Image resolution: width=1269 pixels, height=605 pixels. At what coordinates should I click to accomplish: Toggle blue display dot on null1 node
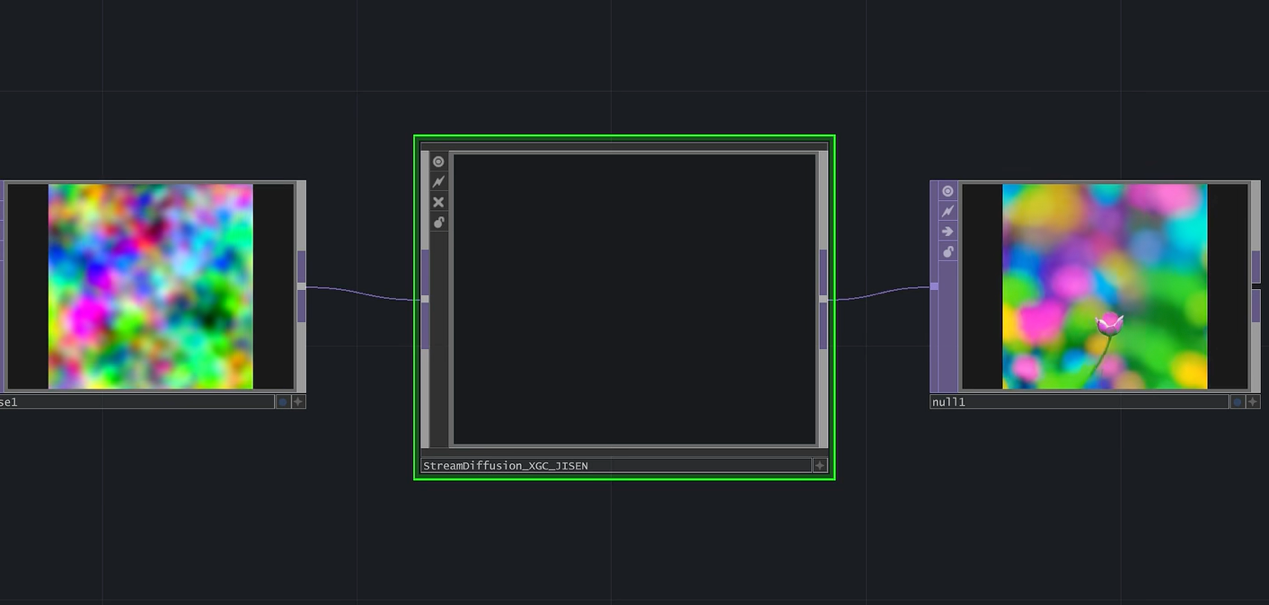(1237, 402)
